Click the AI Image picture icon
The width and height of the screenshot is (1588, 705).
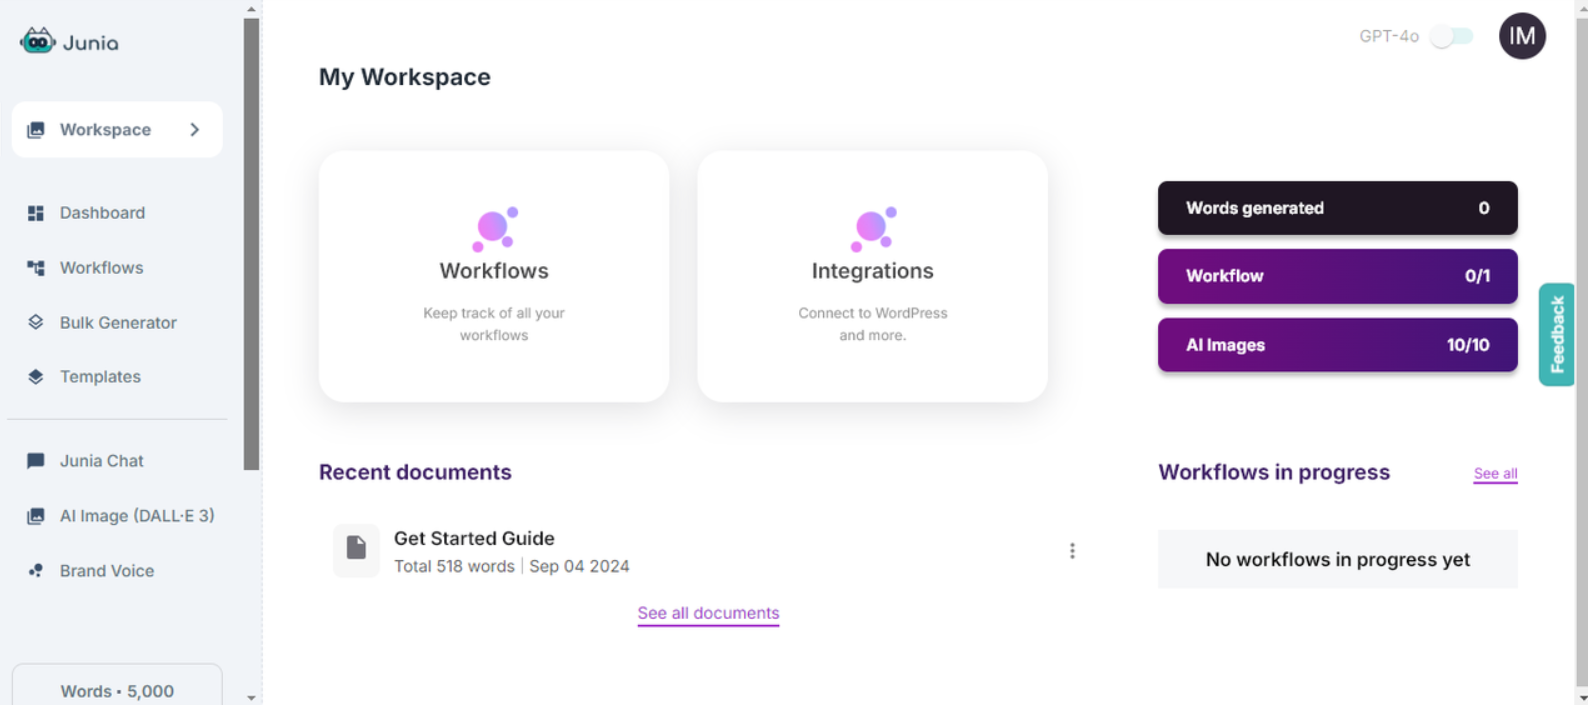(x=36, y=516)
